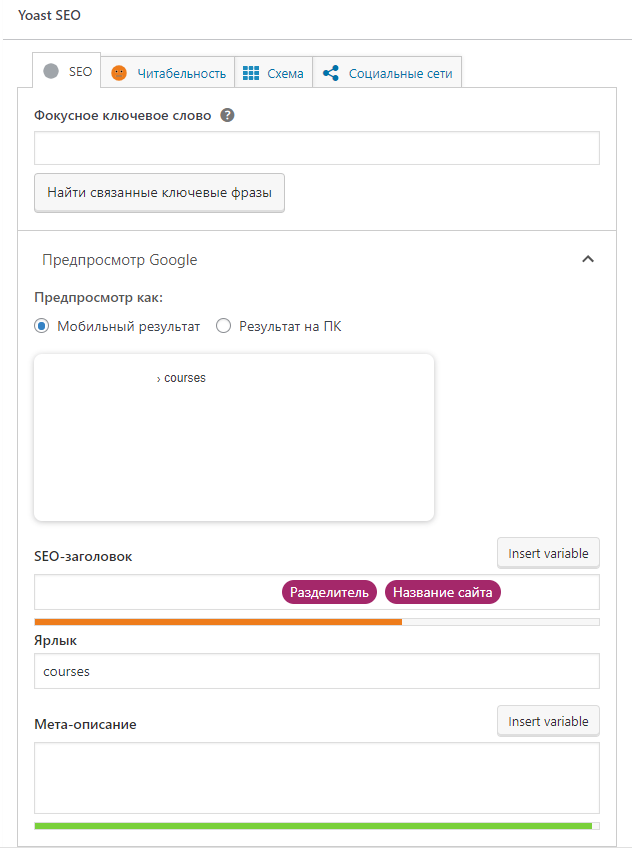Click Insert variable for SEO-заголовок
This screenshot has width=632, height=849.
coord(548,553)
